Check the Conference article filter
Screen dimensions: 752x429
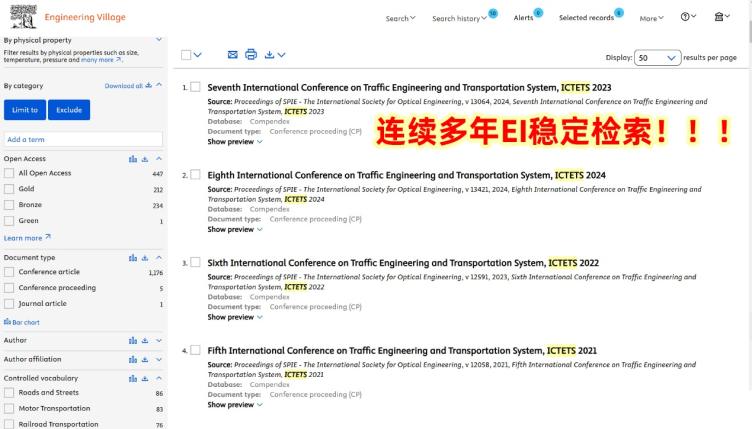click(9, 272)
